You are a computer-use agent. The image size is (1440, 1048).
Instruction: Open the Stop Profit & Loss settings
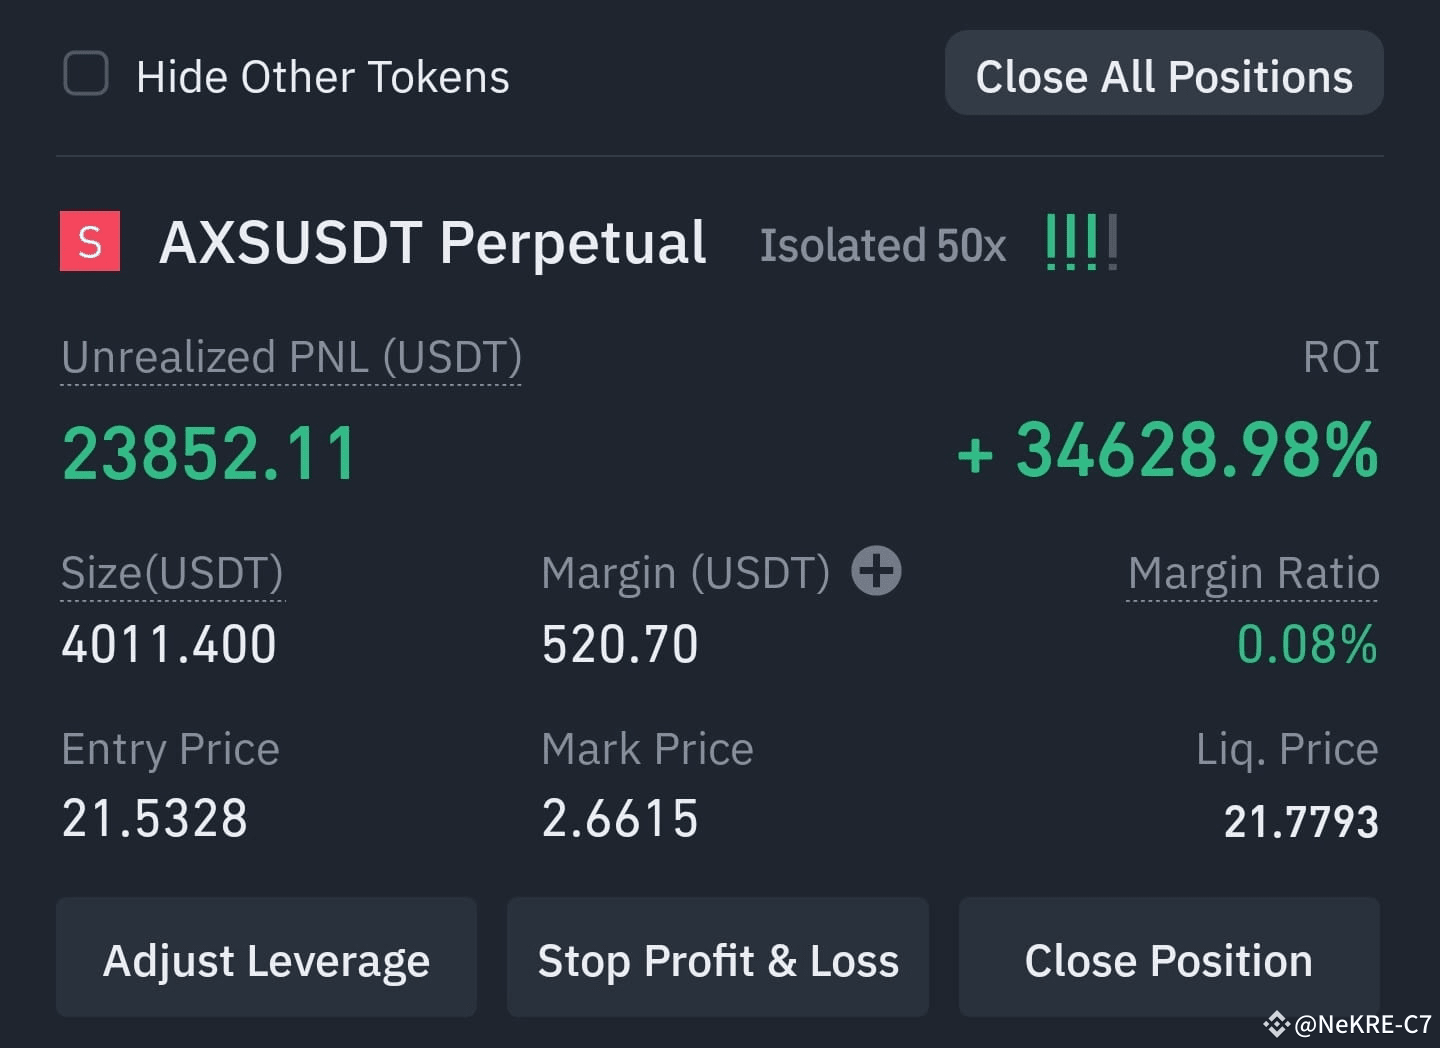point(718,958)
